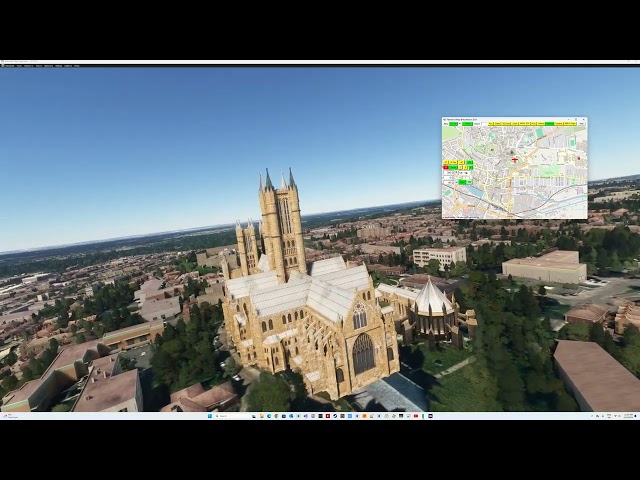Open the Windows Start menu
The width and height of the screenshot is (640, 480).
pos(209,415)
